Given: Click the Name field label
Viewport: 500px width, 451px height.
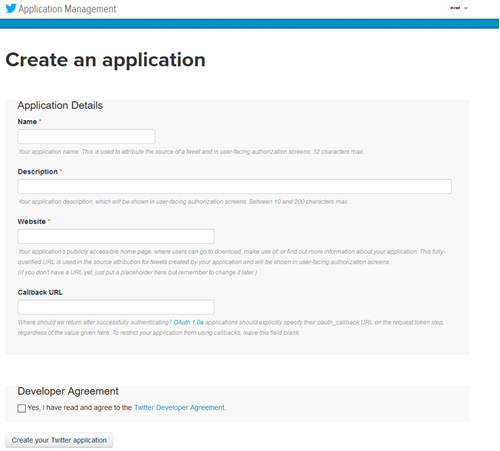Looking at the screenshot, I should [x=27, y=122].
